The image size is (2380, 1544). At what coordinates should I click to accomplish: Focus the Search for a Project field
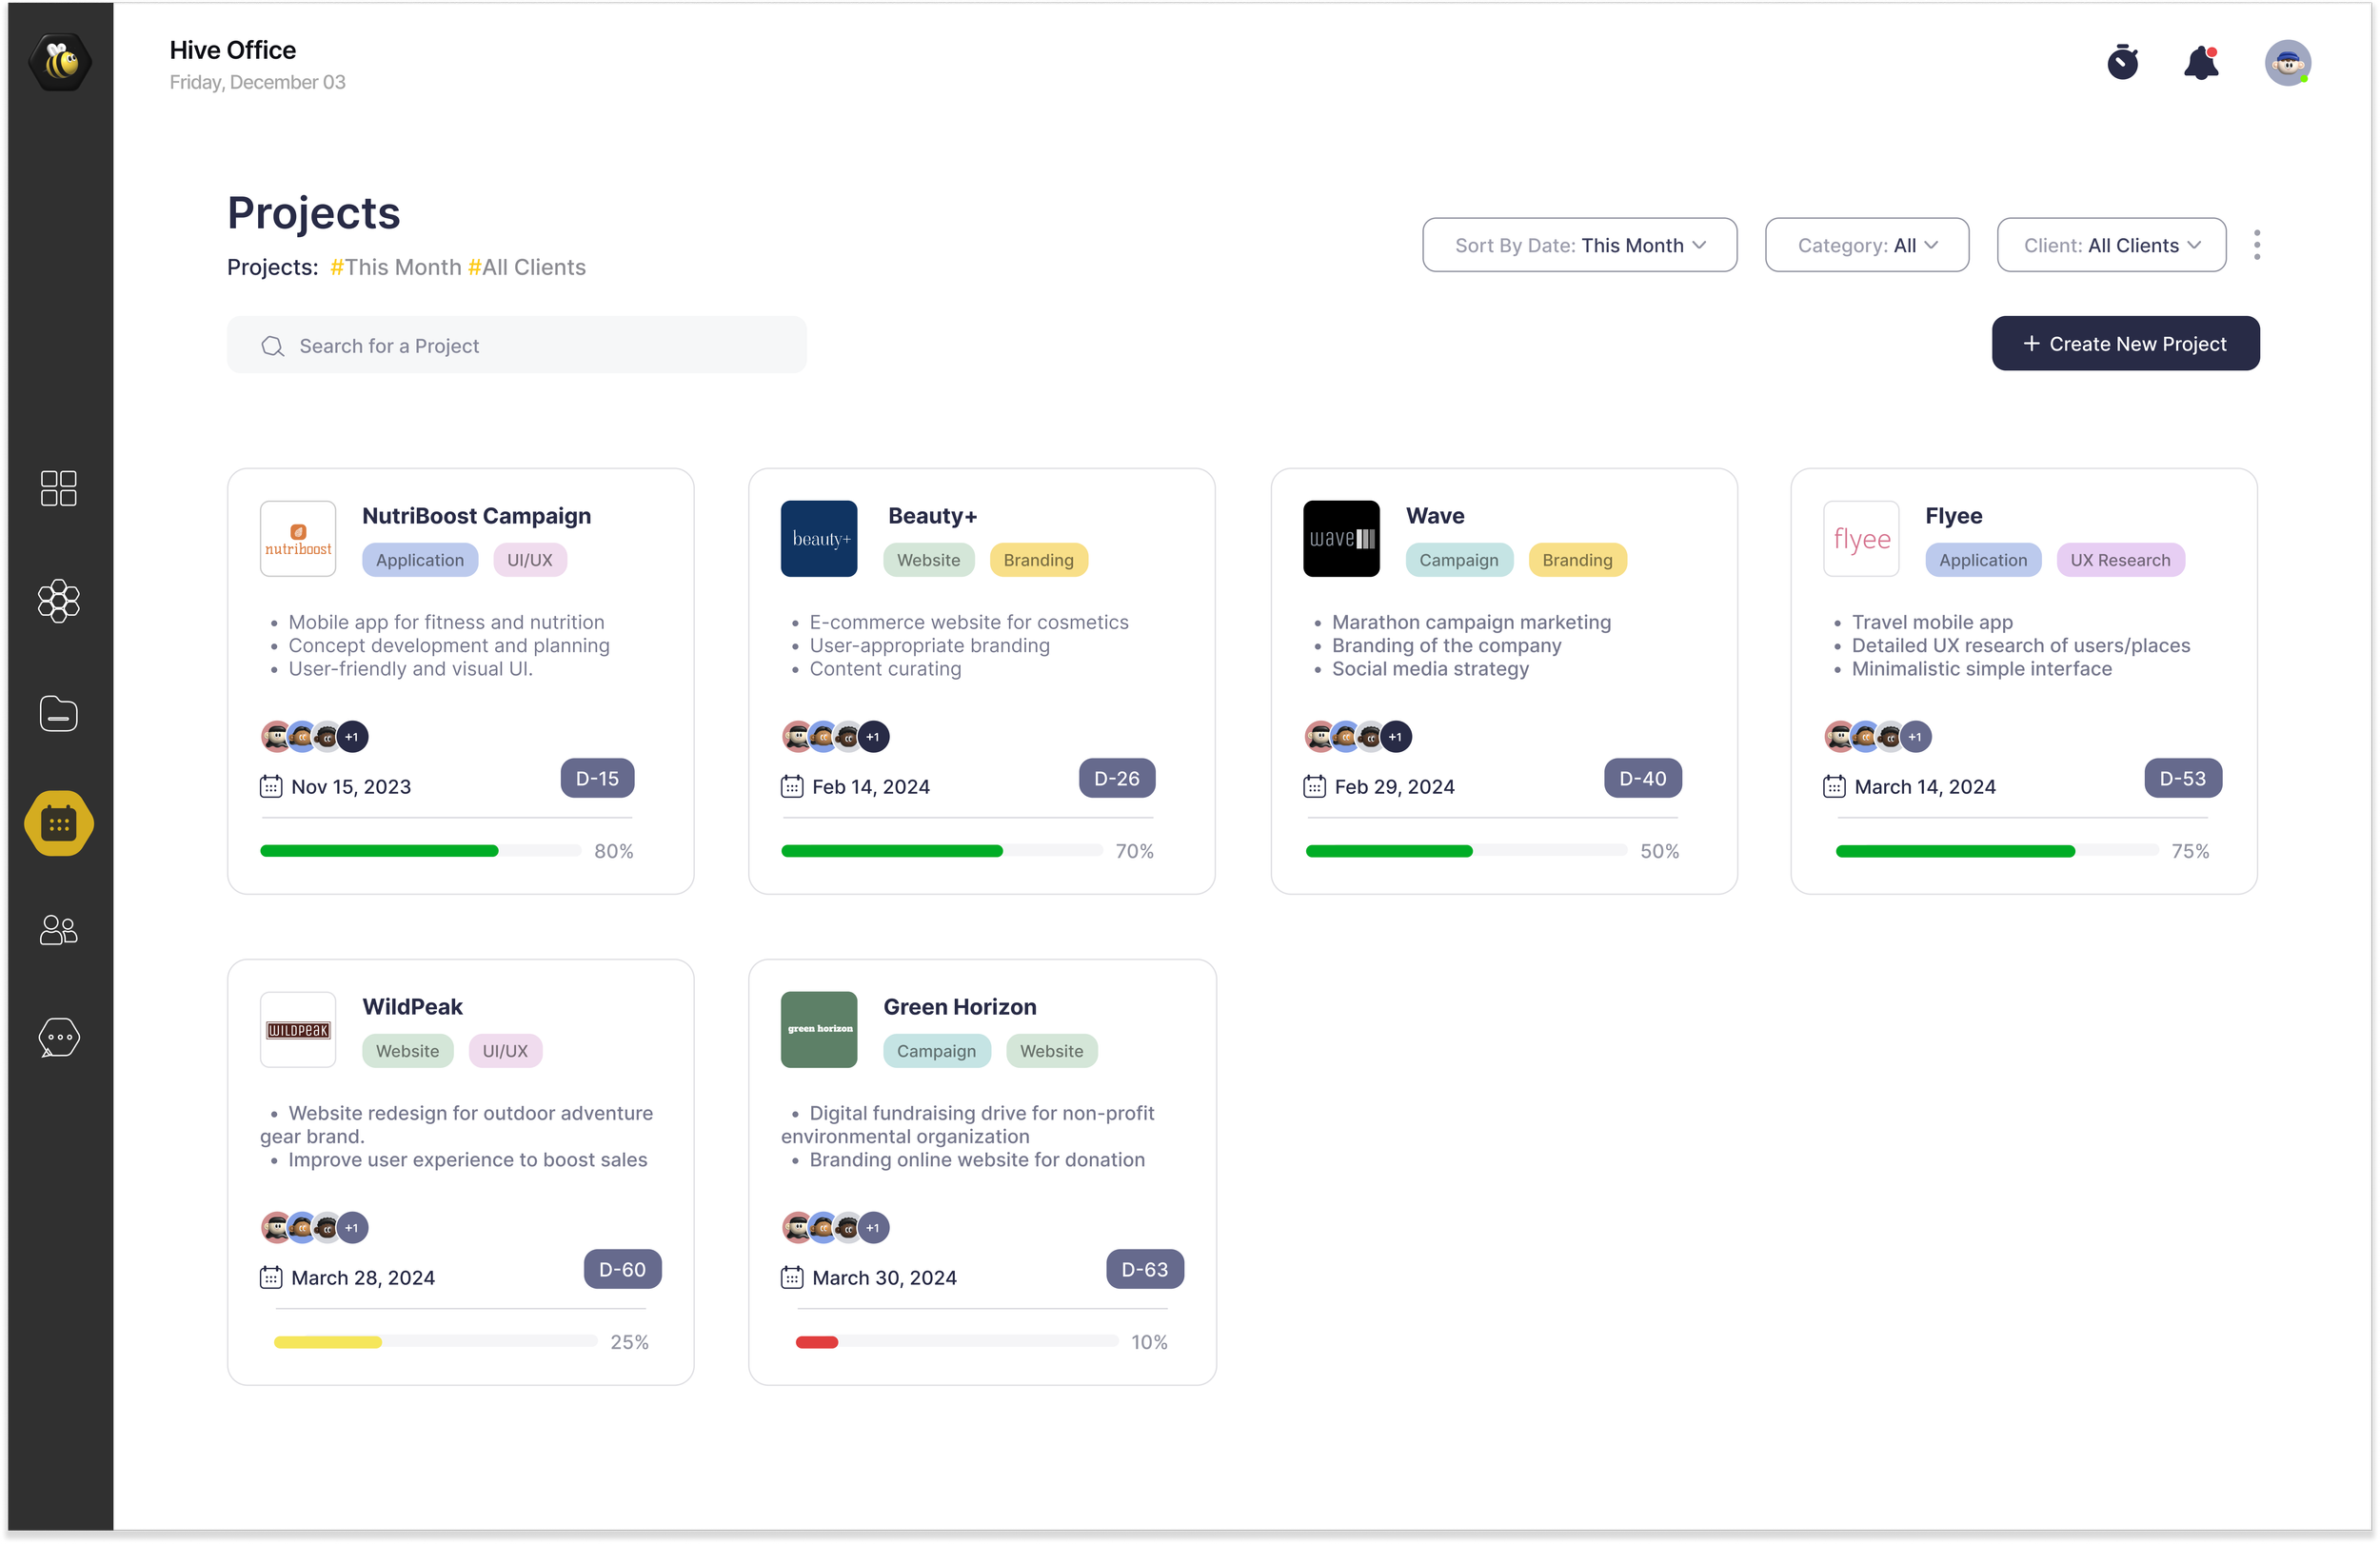point(516,346)
